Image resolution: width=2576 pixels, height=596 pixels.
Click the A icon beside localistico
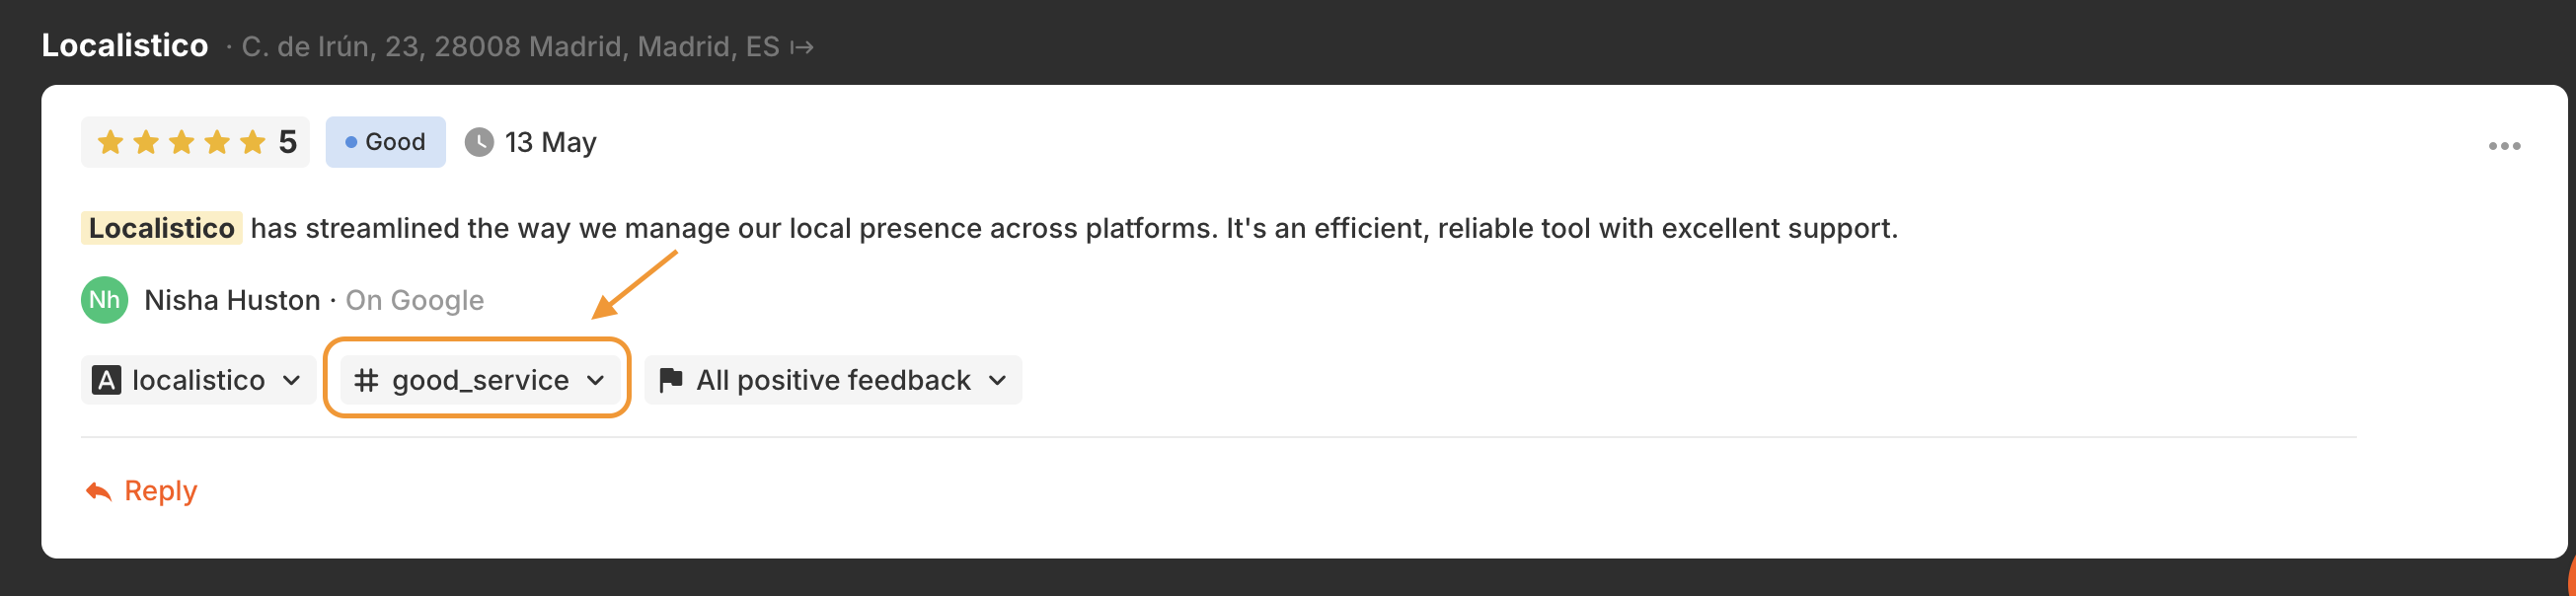click(x=106, y=380)
